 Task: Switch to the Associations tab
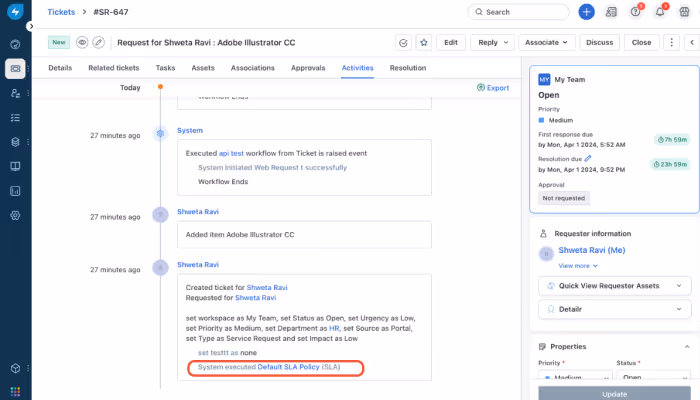tap(253, 68)
